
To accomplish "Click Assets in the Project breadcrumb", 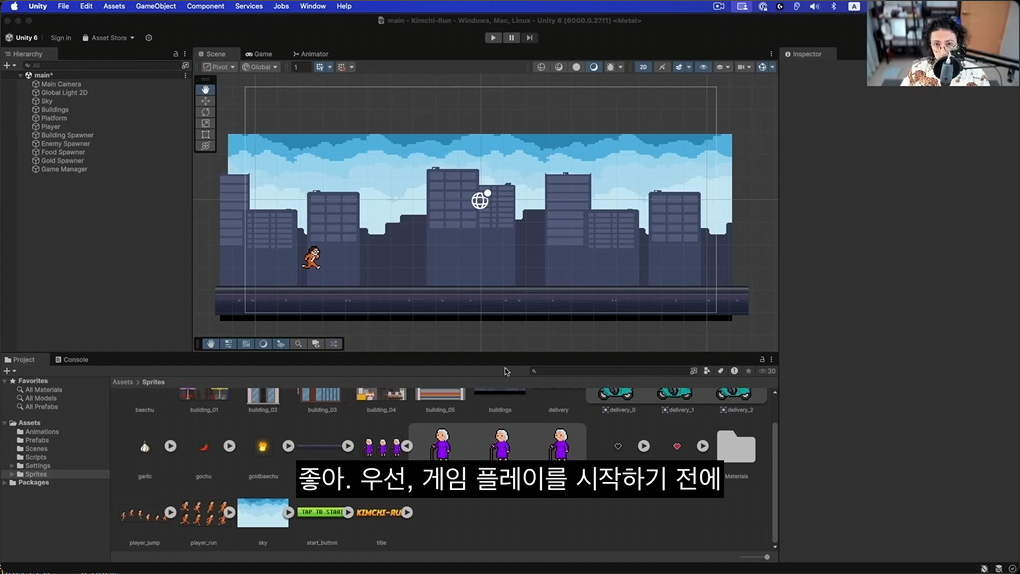I will click(x=122, y=383).
